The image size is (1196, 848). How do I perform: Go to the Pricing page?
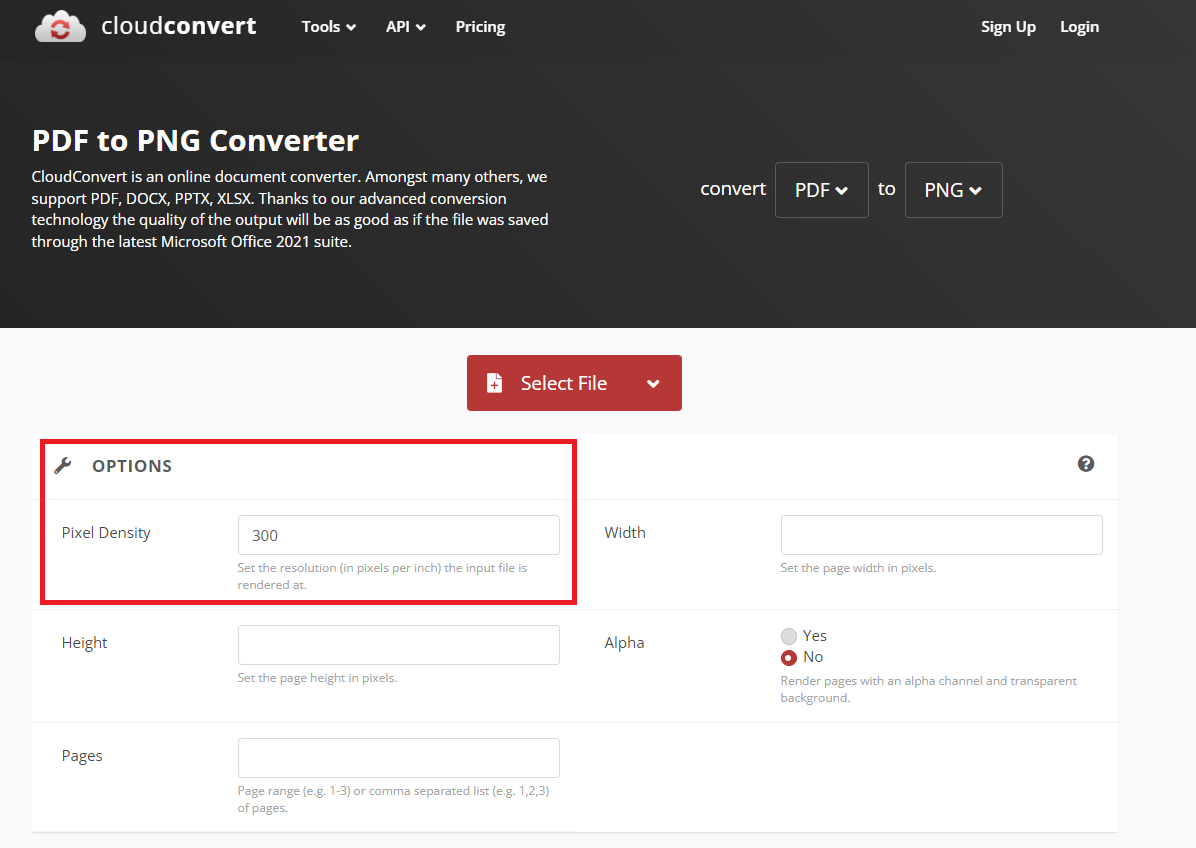481,27
